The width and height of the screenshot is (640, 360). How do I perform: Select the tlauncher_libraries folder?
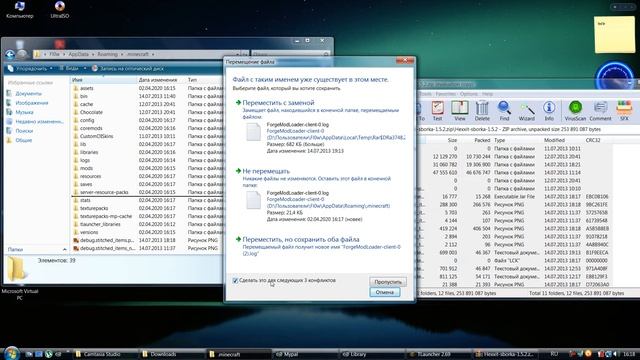point(100,224)
